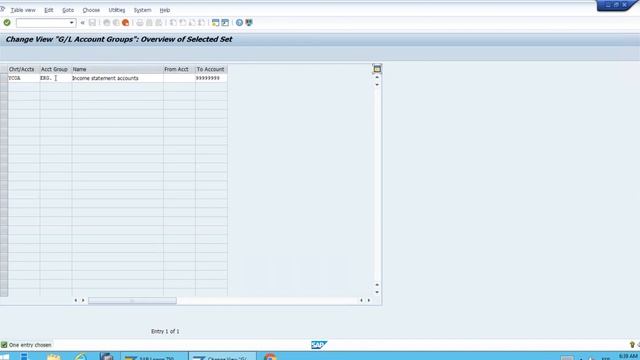Select the YCOA row using its row selector
The width and height of the screenshot is (640, 360).
point(4,78)
